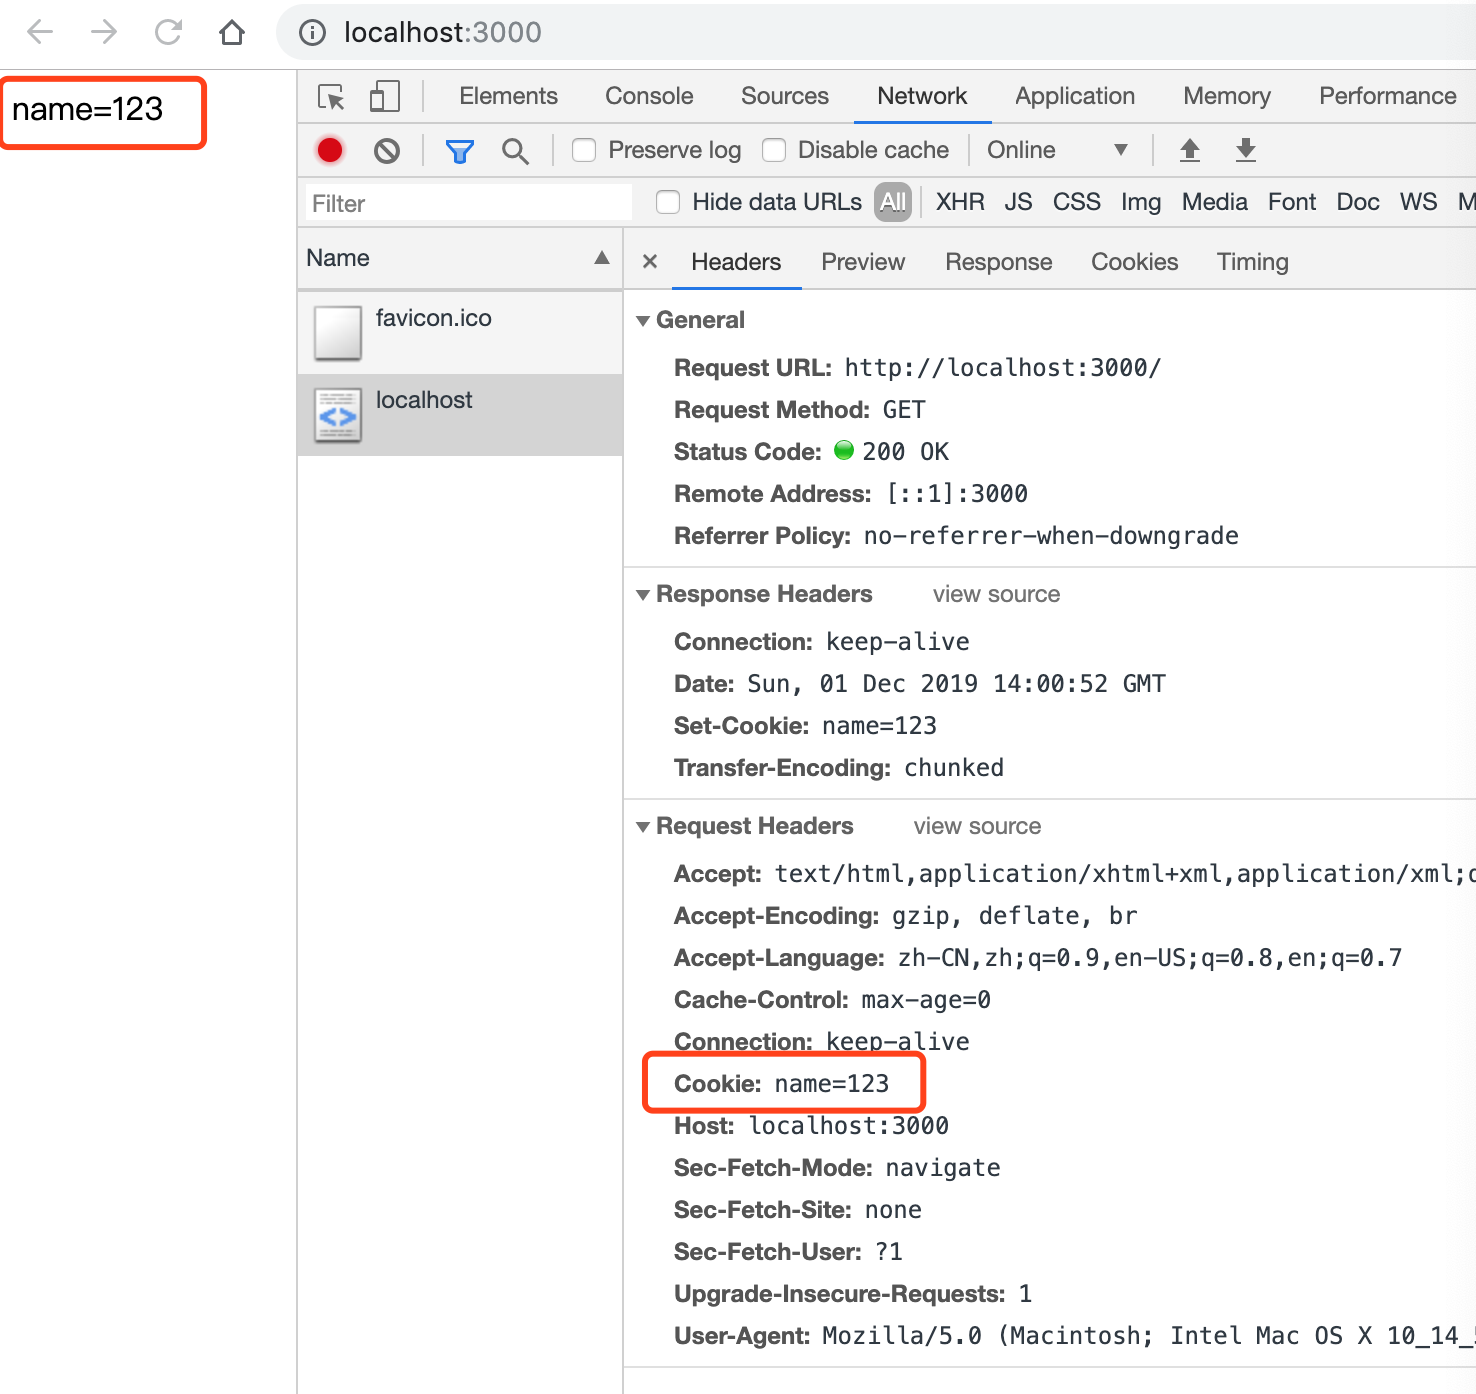Show the Cookies tab
The image size is (1476, 1394).
(1135, 262)
